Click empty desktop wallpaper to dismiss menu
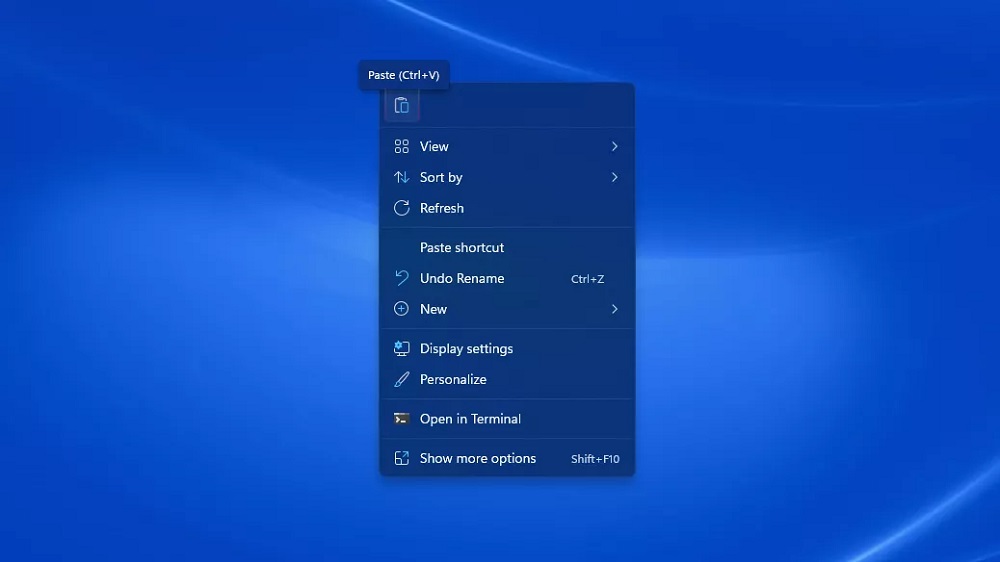This screenshot has height=562, width=1000. pos(800,300)
